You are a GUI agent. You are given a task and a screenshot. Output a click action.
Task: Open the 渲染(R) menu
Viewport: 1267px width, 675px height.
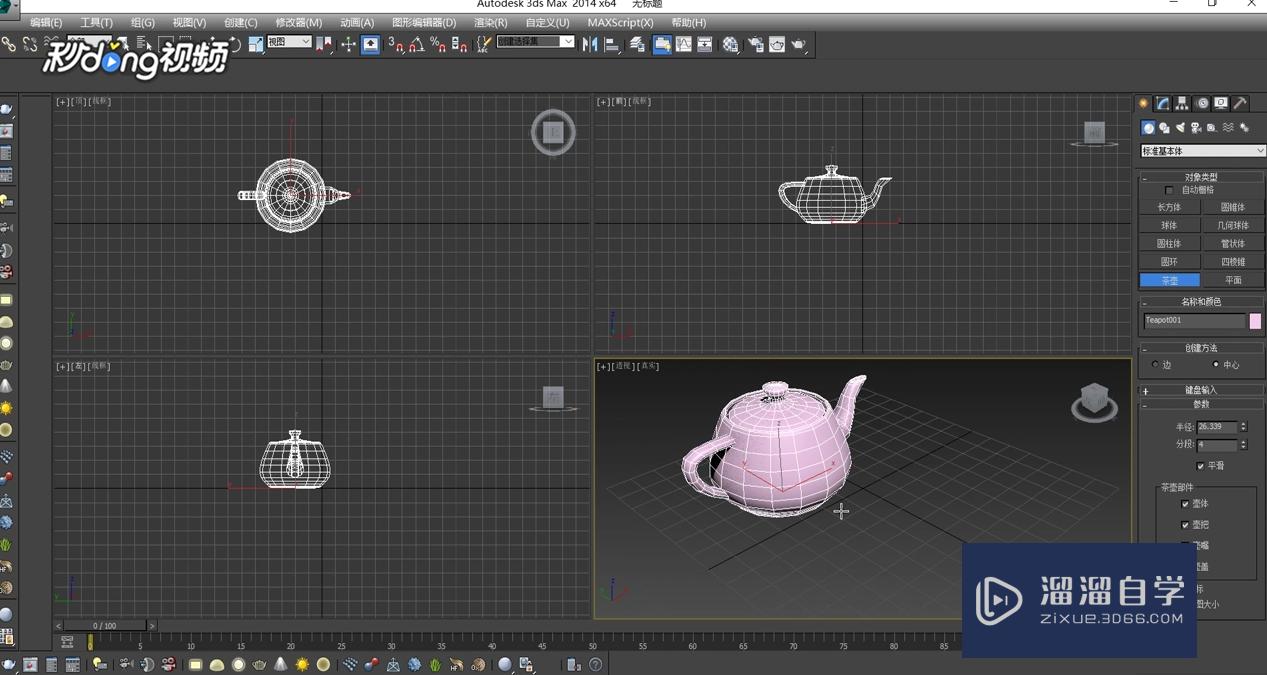(490, 22)
